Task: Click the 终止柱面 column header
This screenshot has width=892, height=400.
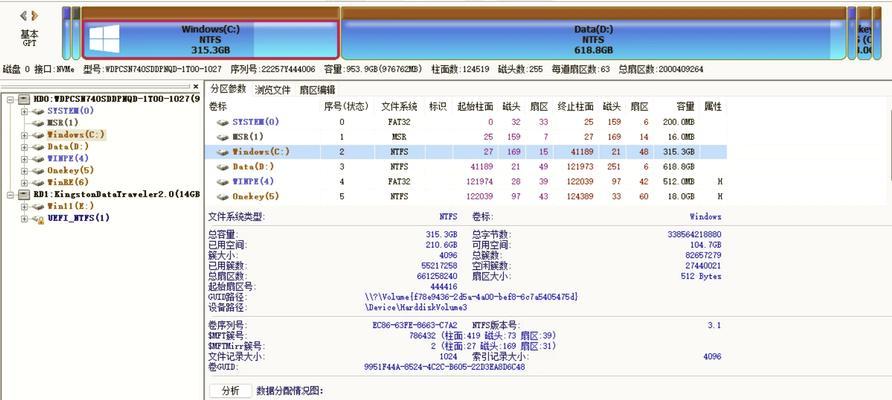Action: point(576,106)
